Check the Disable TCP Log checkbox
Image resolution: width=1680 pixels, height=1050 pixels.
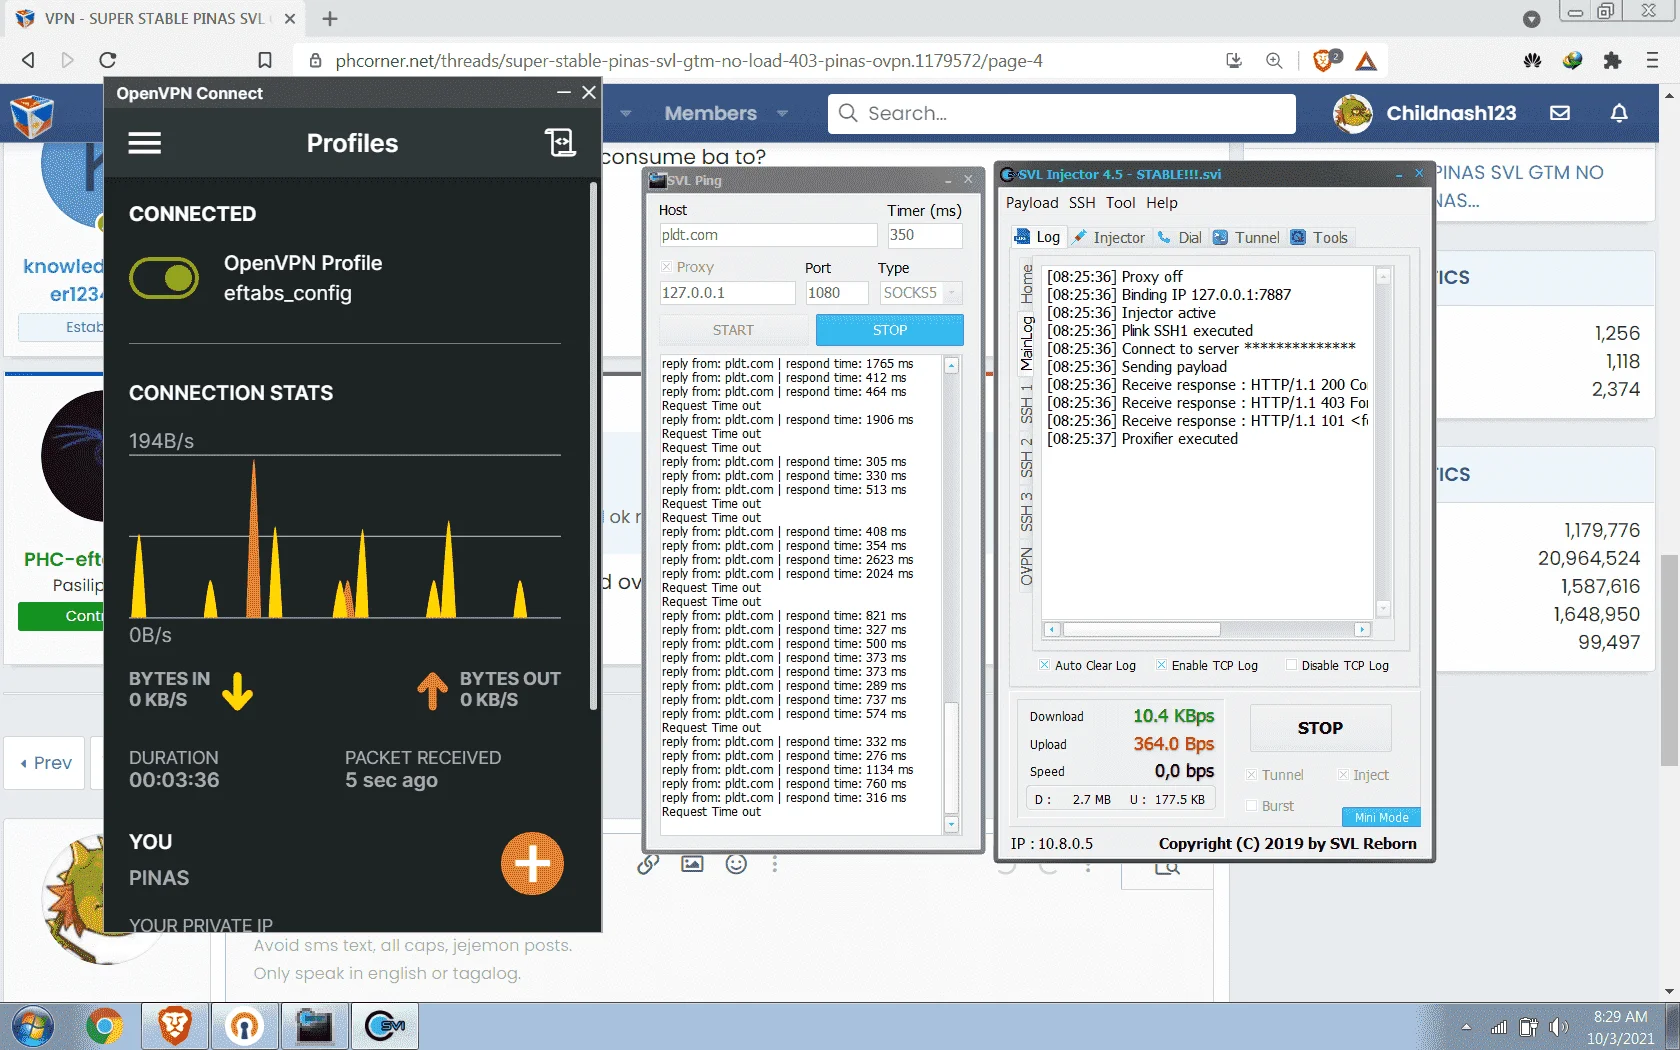1291,665
